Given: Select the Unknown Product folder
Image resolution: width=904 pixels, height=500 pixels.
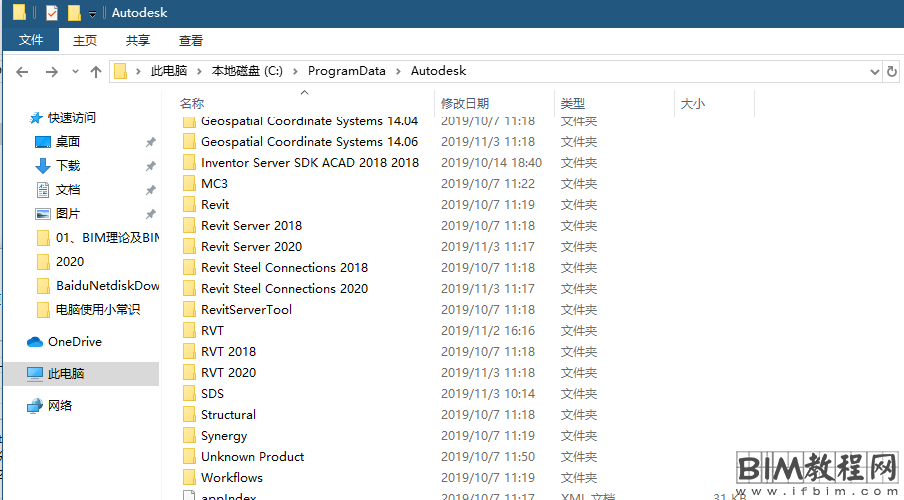Looking at the screenshot, I should pos(253,457).
